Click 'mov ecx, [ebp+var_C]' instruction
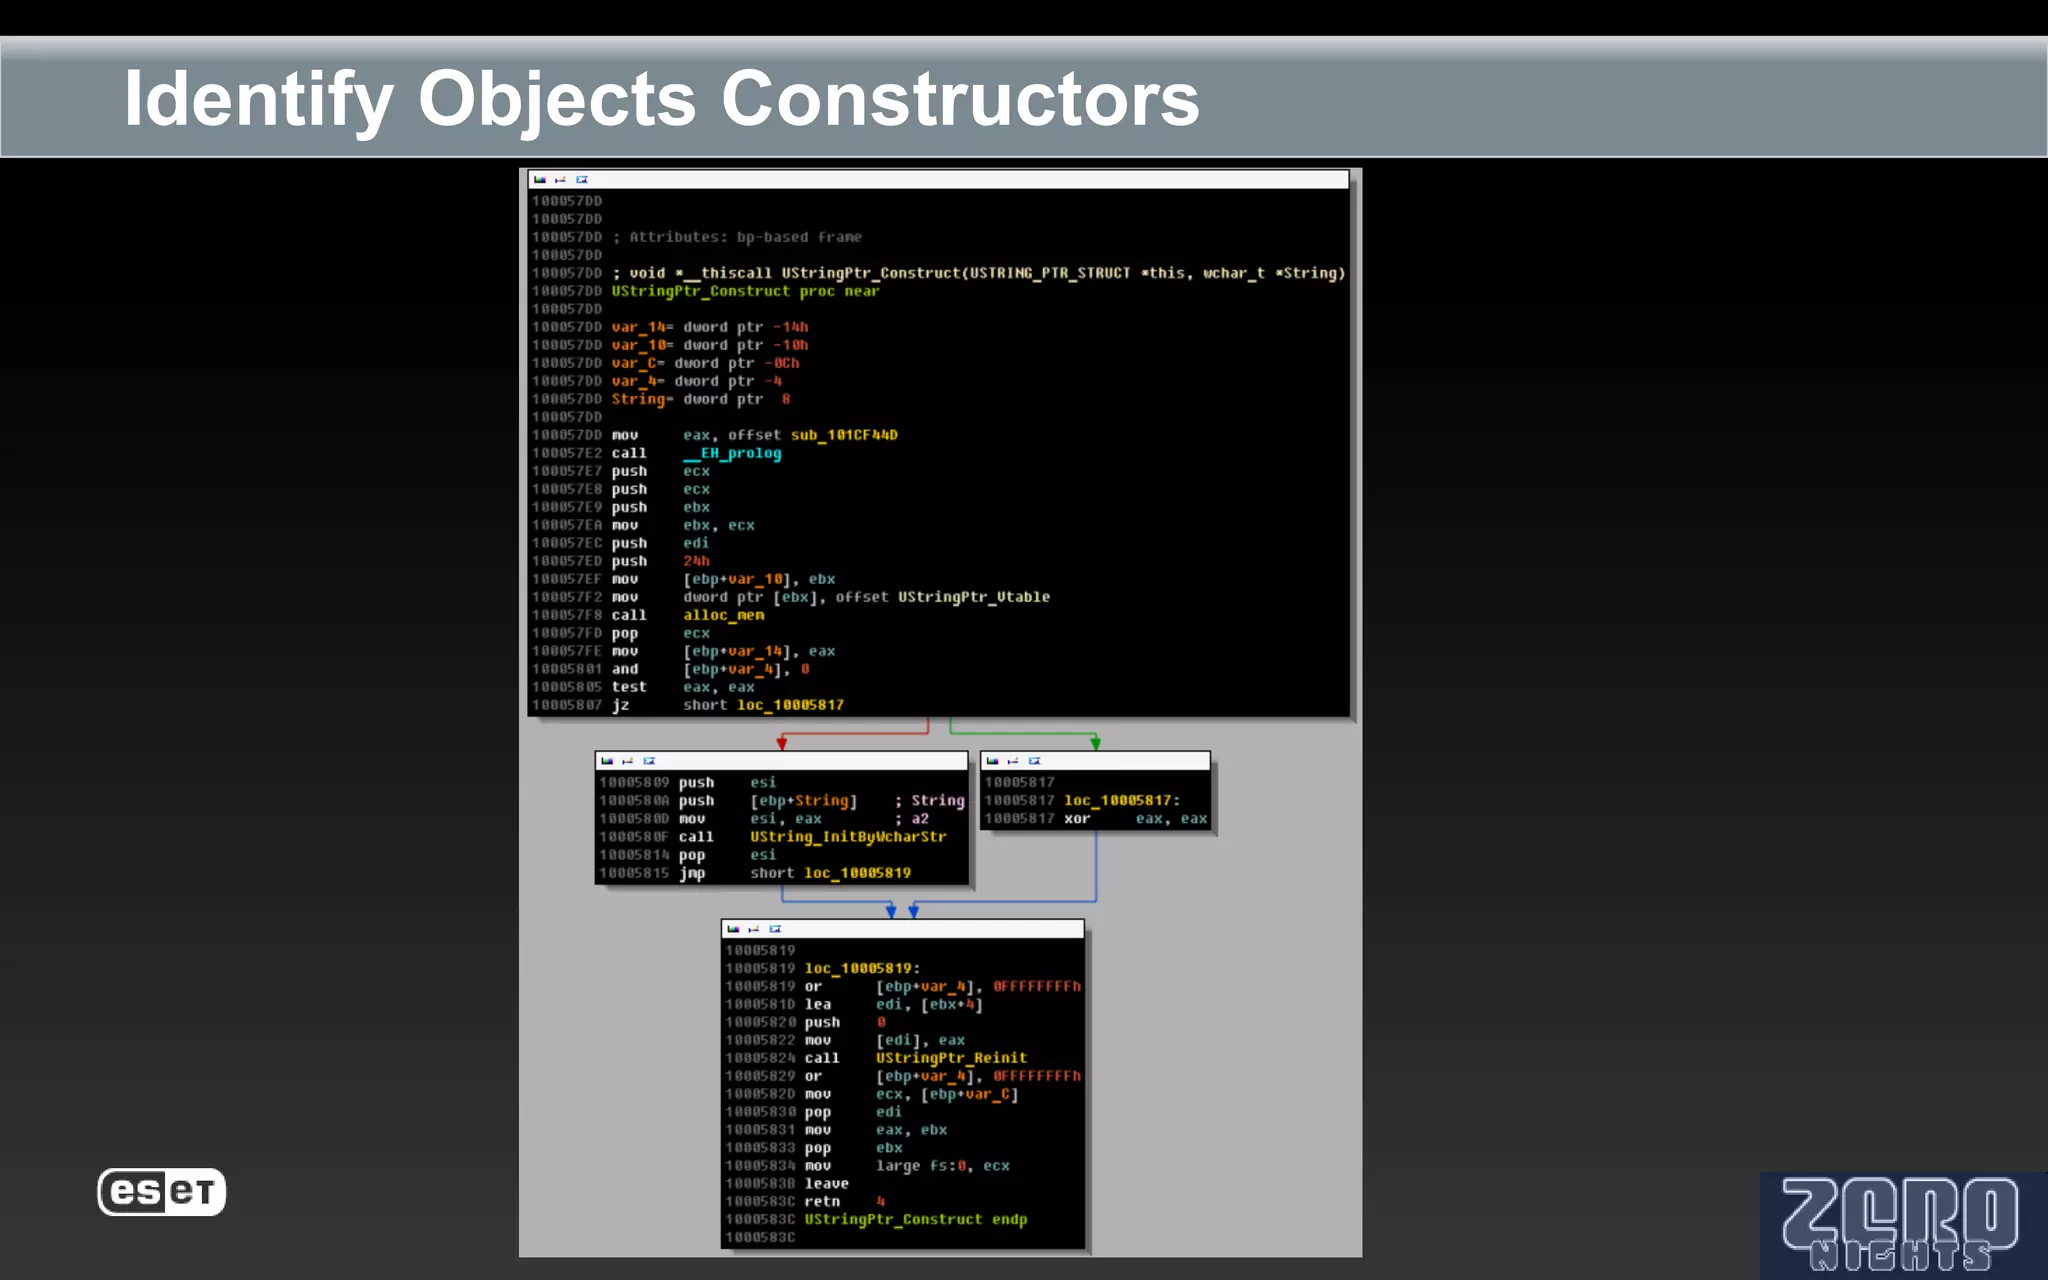The width and height of the screenshot is (2048, 1280). pyautogui.click(x=912, y=1094)
